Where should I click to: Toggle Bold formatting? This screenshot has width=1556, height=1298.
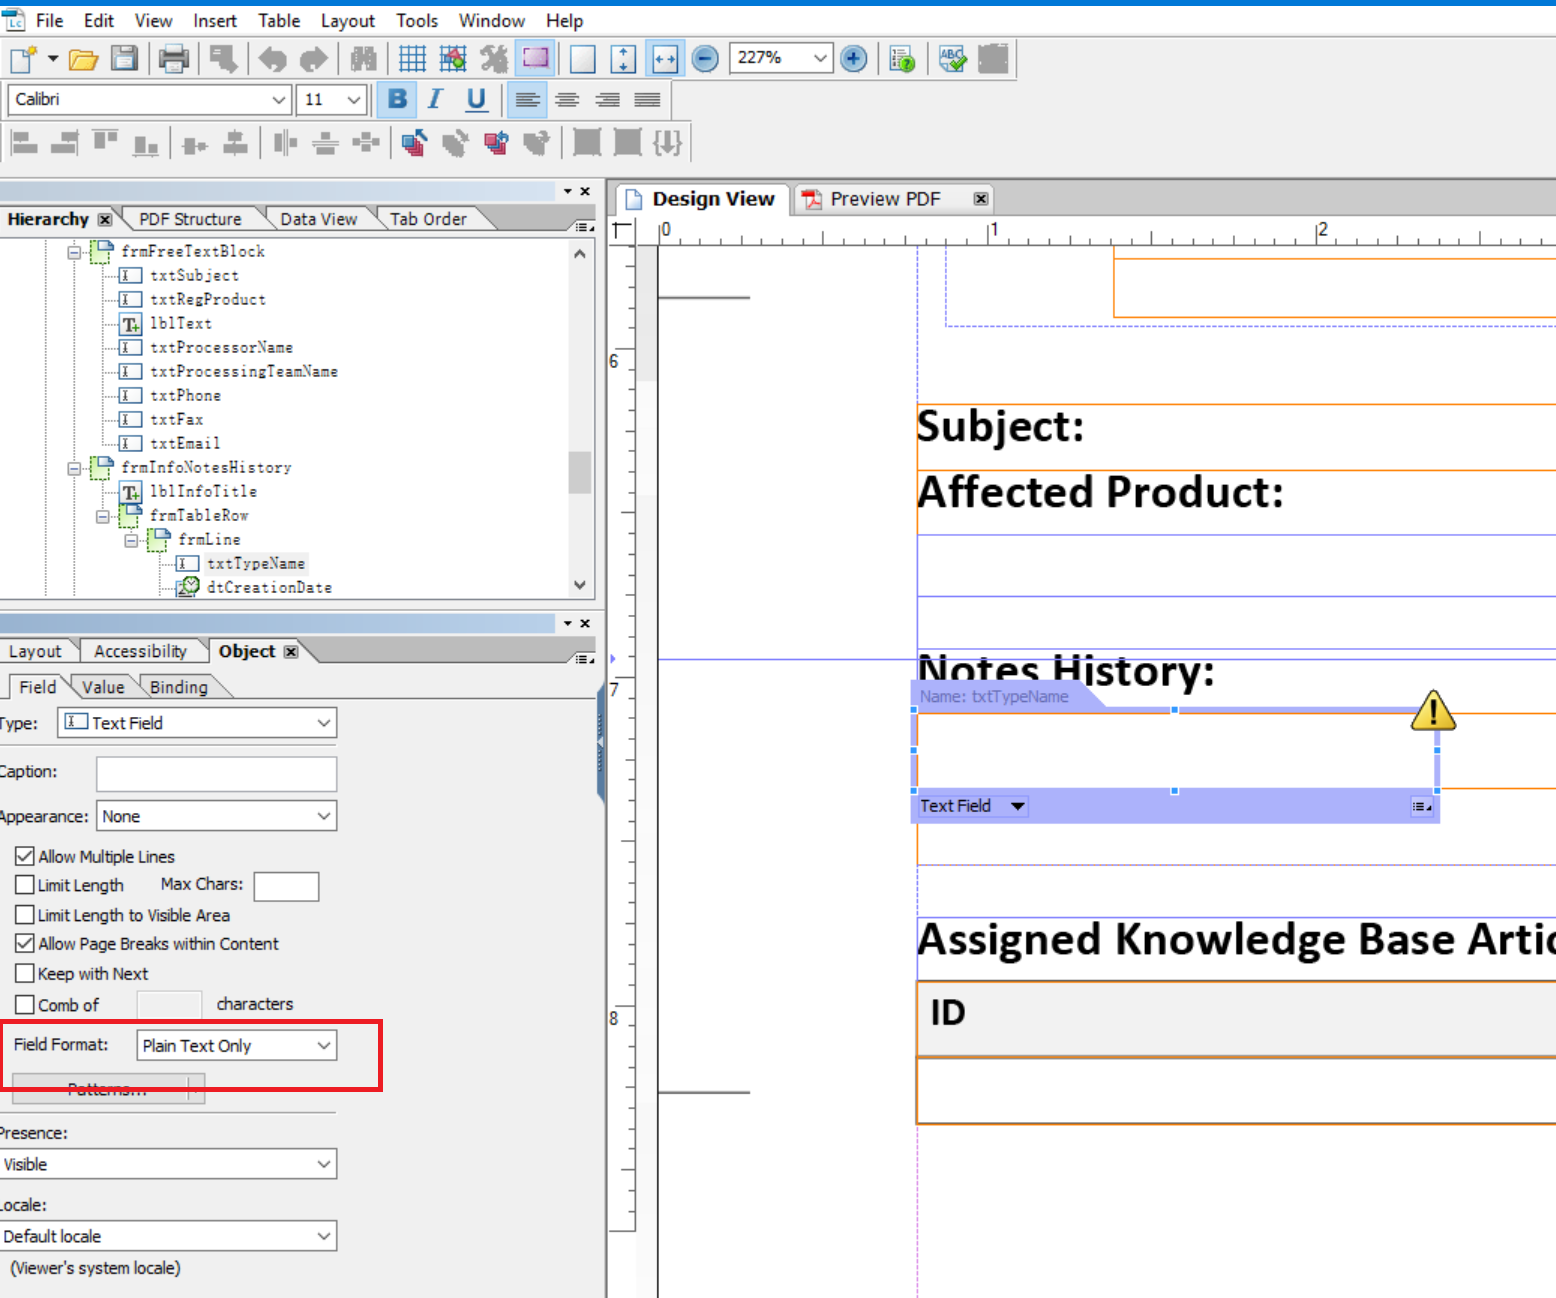397,99
